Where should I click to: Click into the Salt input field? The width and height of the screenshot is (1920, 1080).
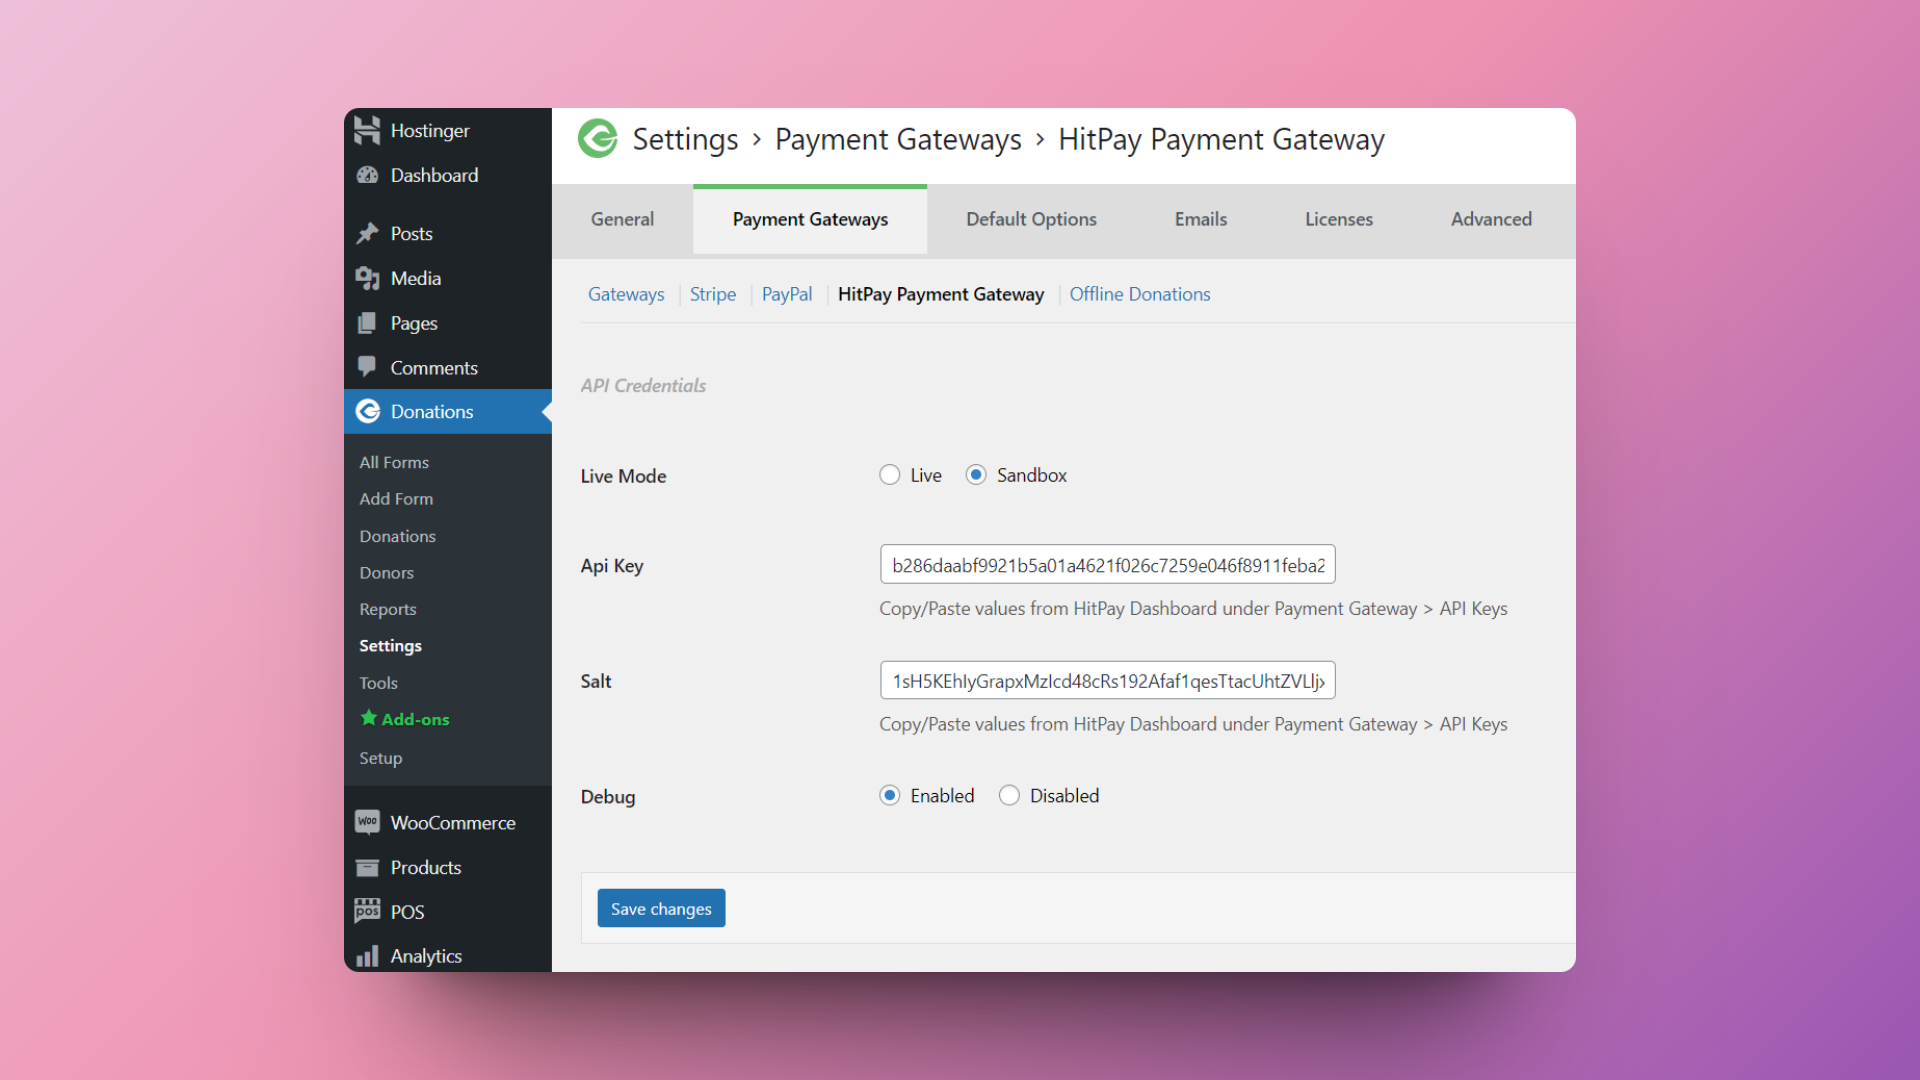coord(1107,681)
